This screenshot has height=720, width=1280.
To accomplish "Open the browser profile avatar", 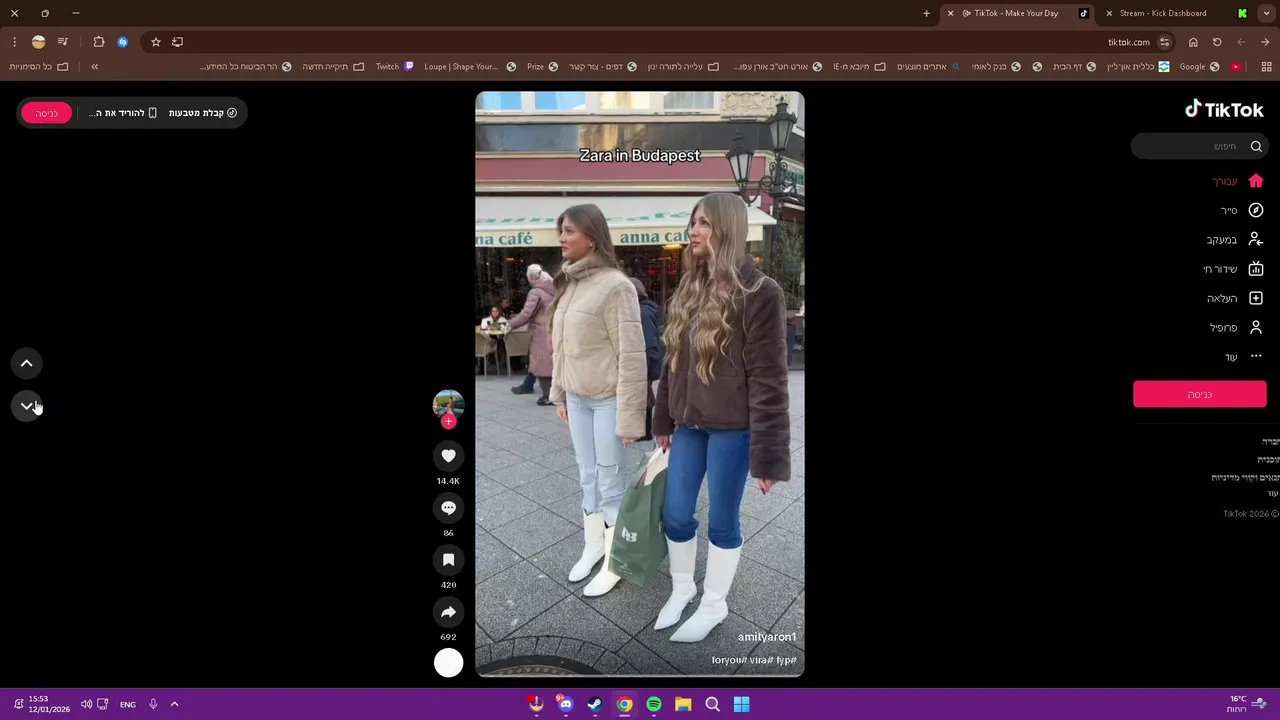I will (38, 42).
